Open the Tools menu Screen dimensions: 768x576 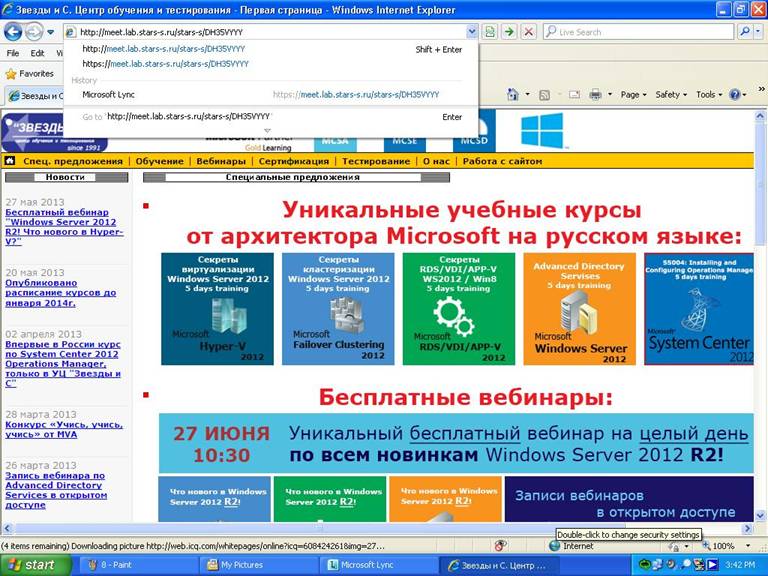click(708, 95)
